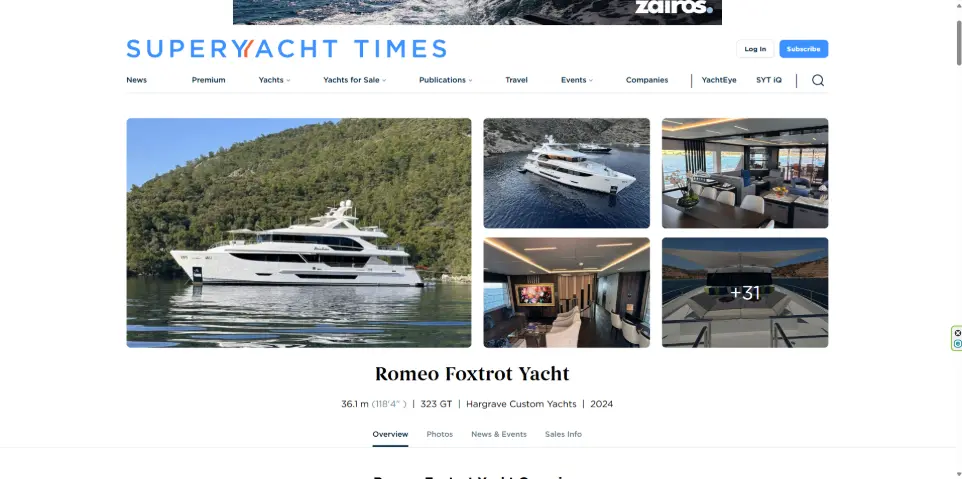This screenshot has height=479, width=962.
Task: Select the Overview tab
Action: 390,434
